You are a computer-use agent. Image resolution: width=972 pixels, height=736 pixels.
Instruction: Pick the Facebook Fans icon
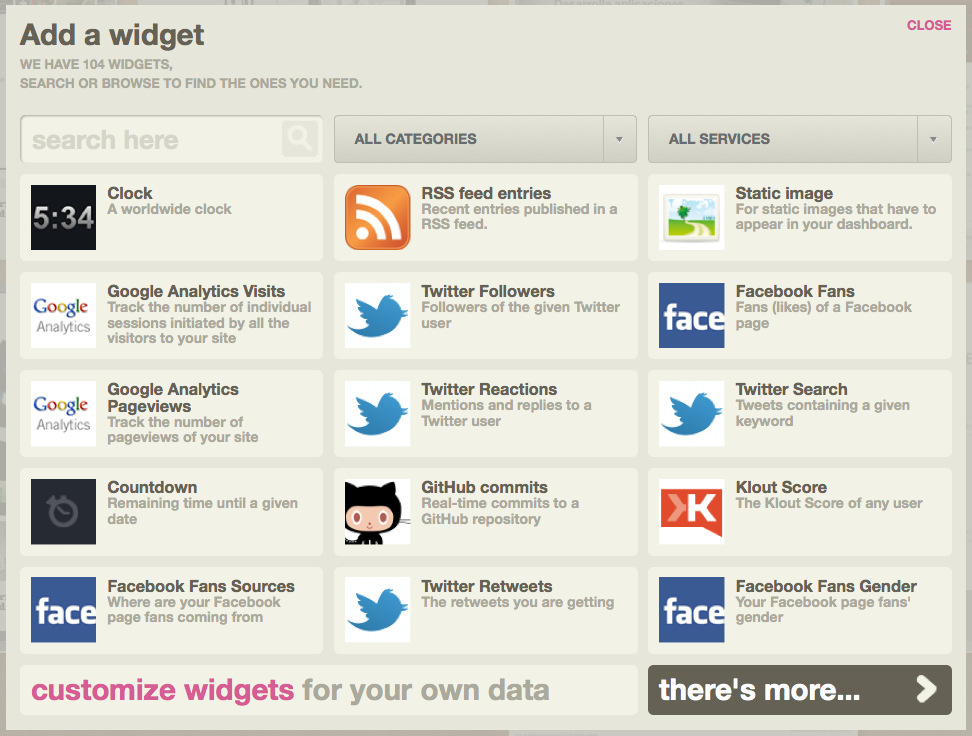[691, 315]
